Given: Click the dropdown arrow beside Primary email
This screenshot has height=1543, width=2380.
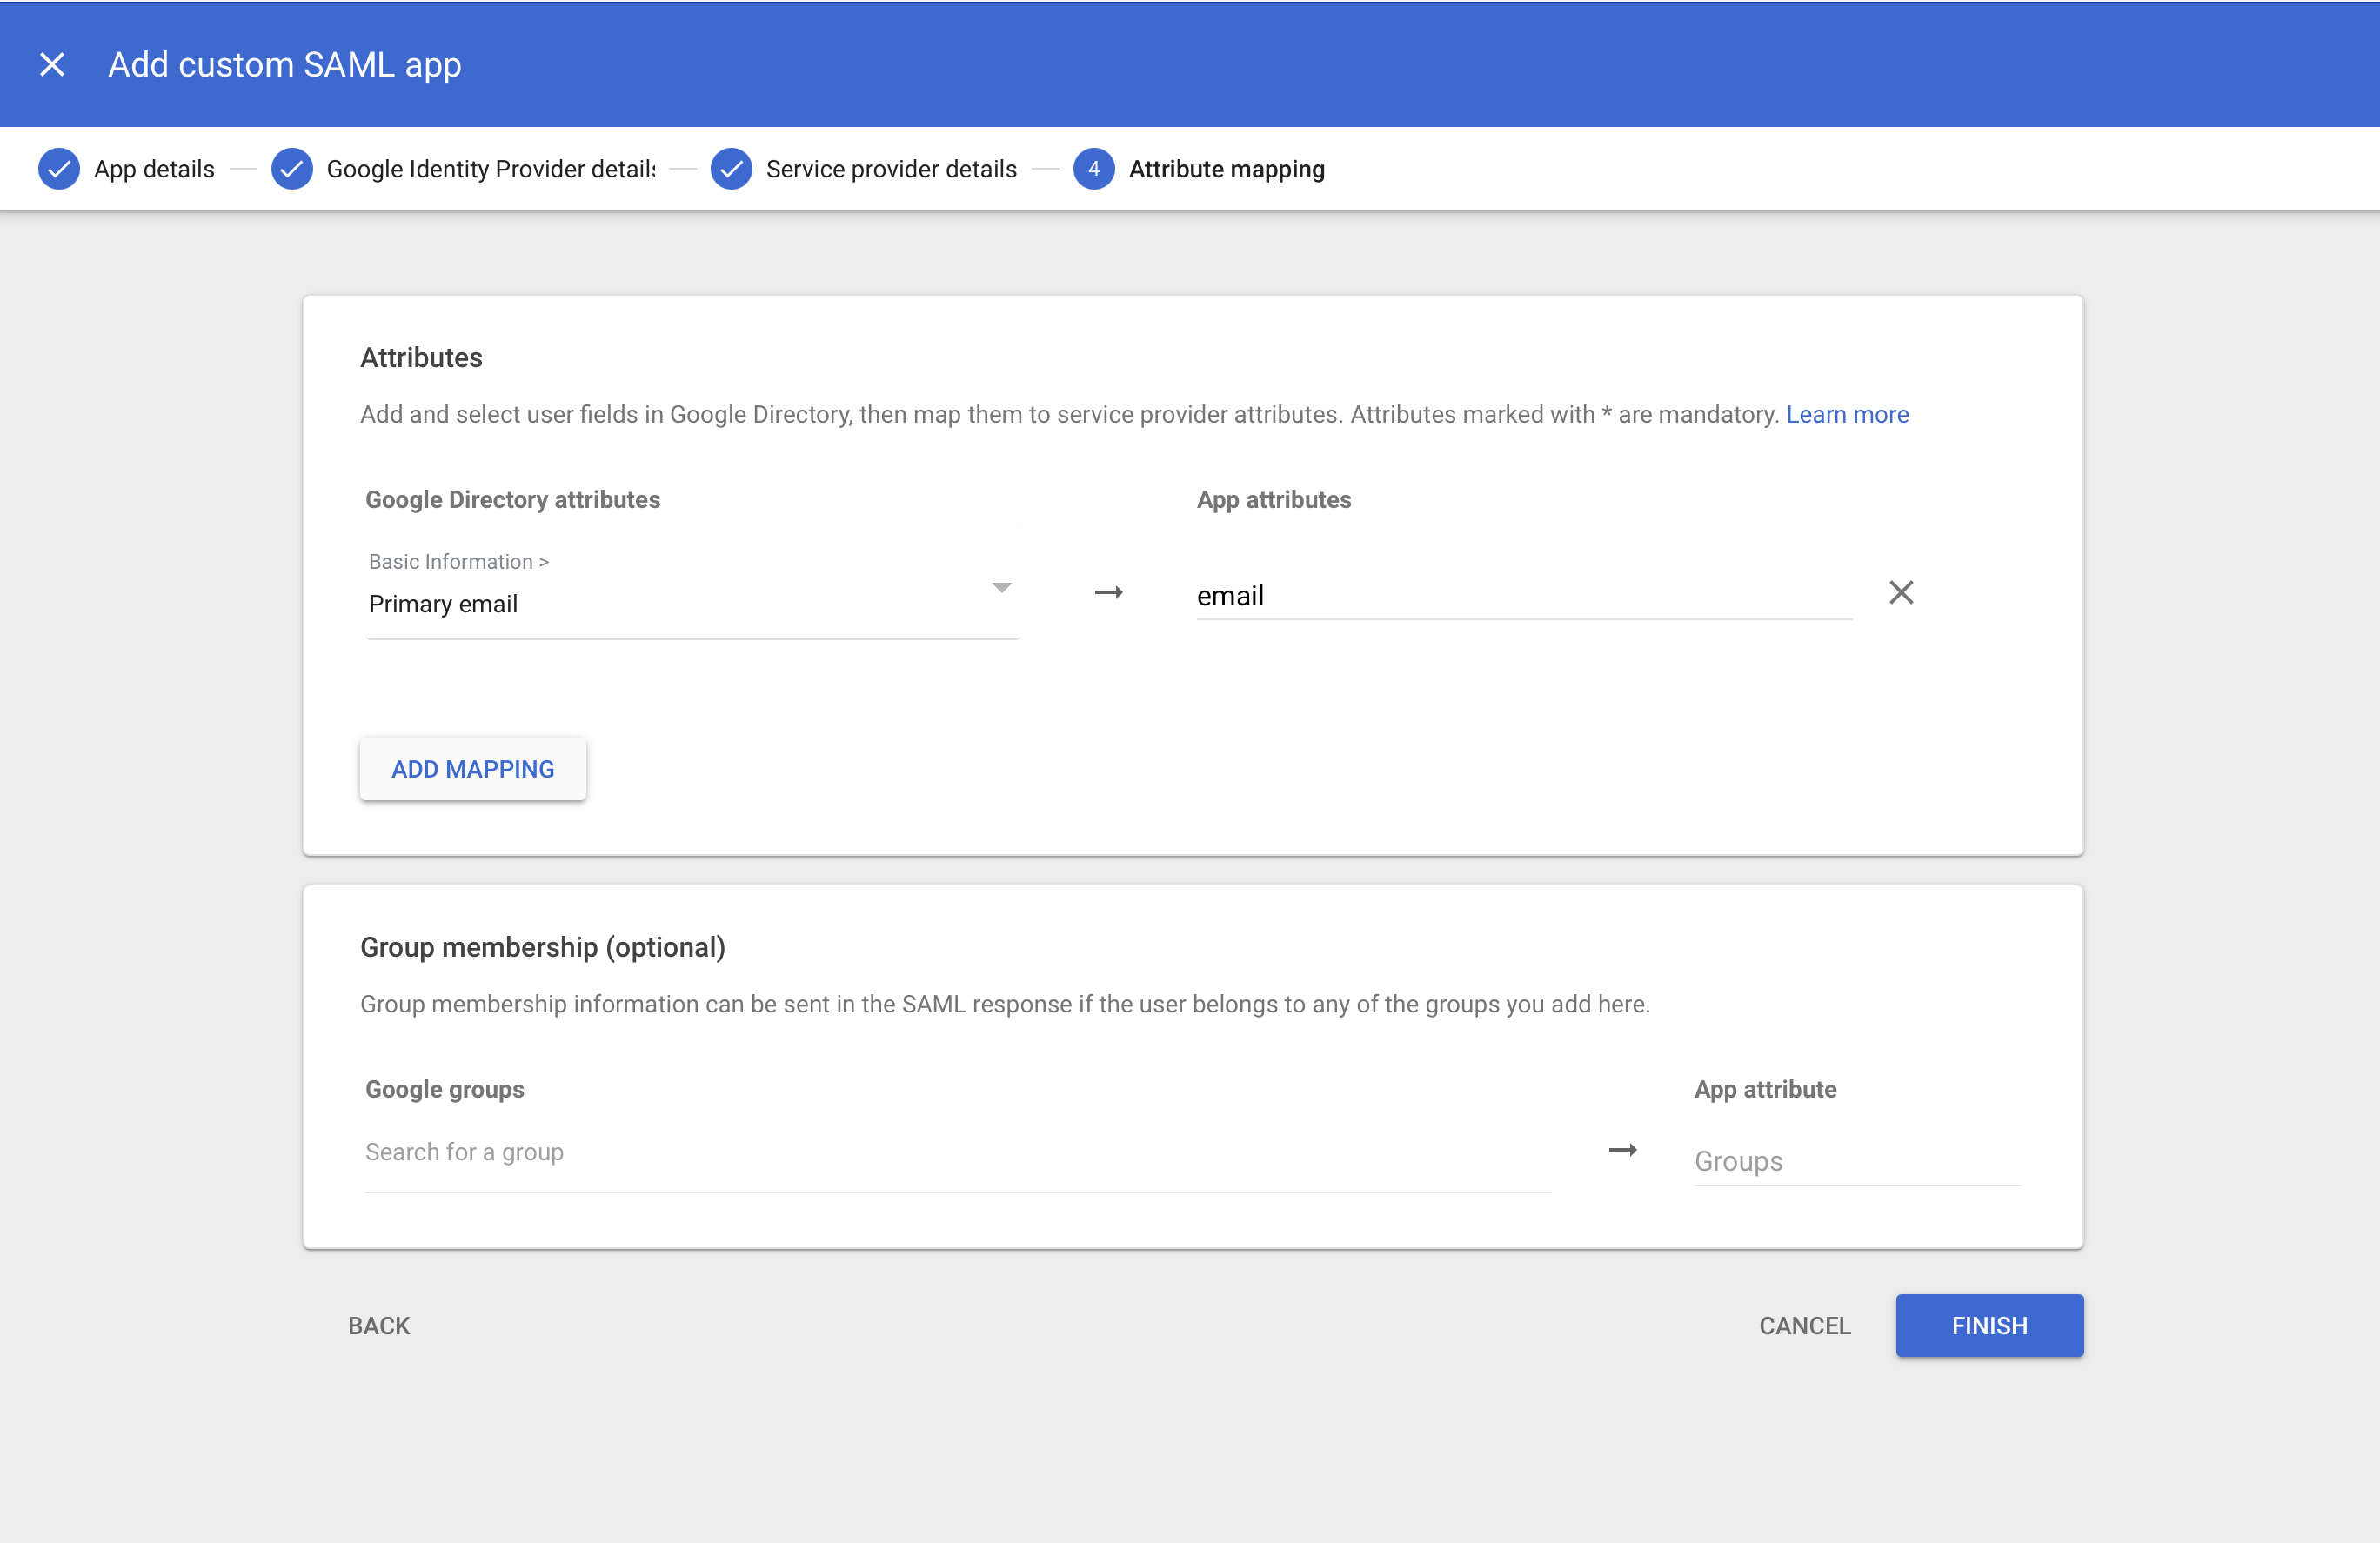Looking at the screenshot, I should [1002, 588].
